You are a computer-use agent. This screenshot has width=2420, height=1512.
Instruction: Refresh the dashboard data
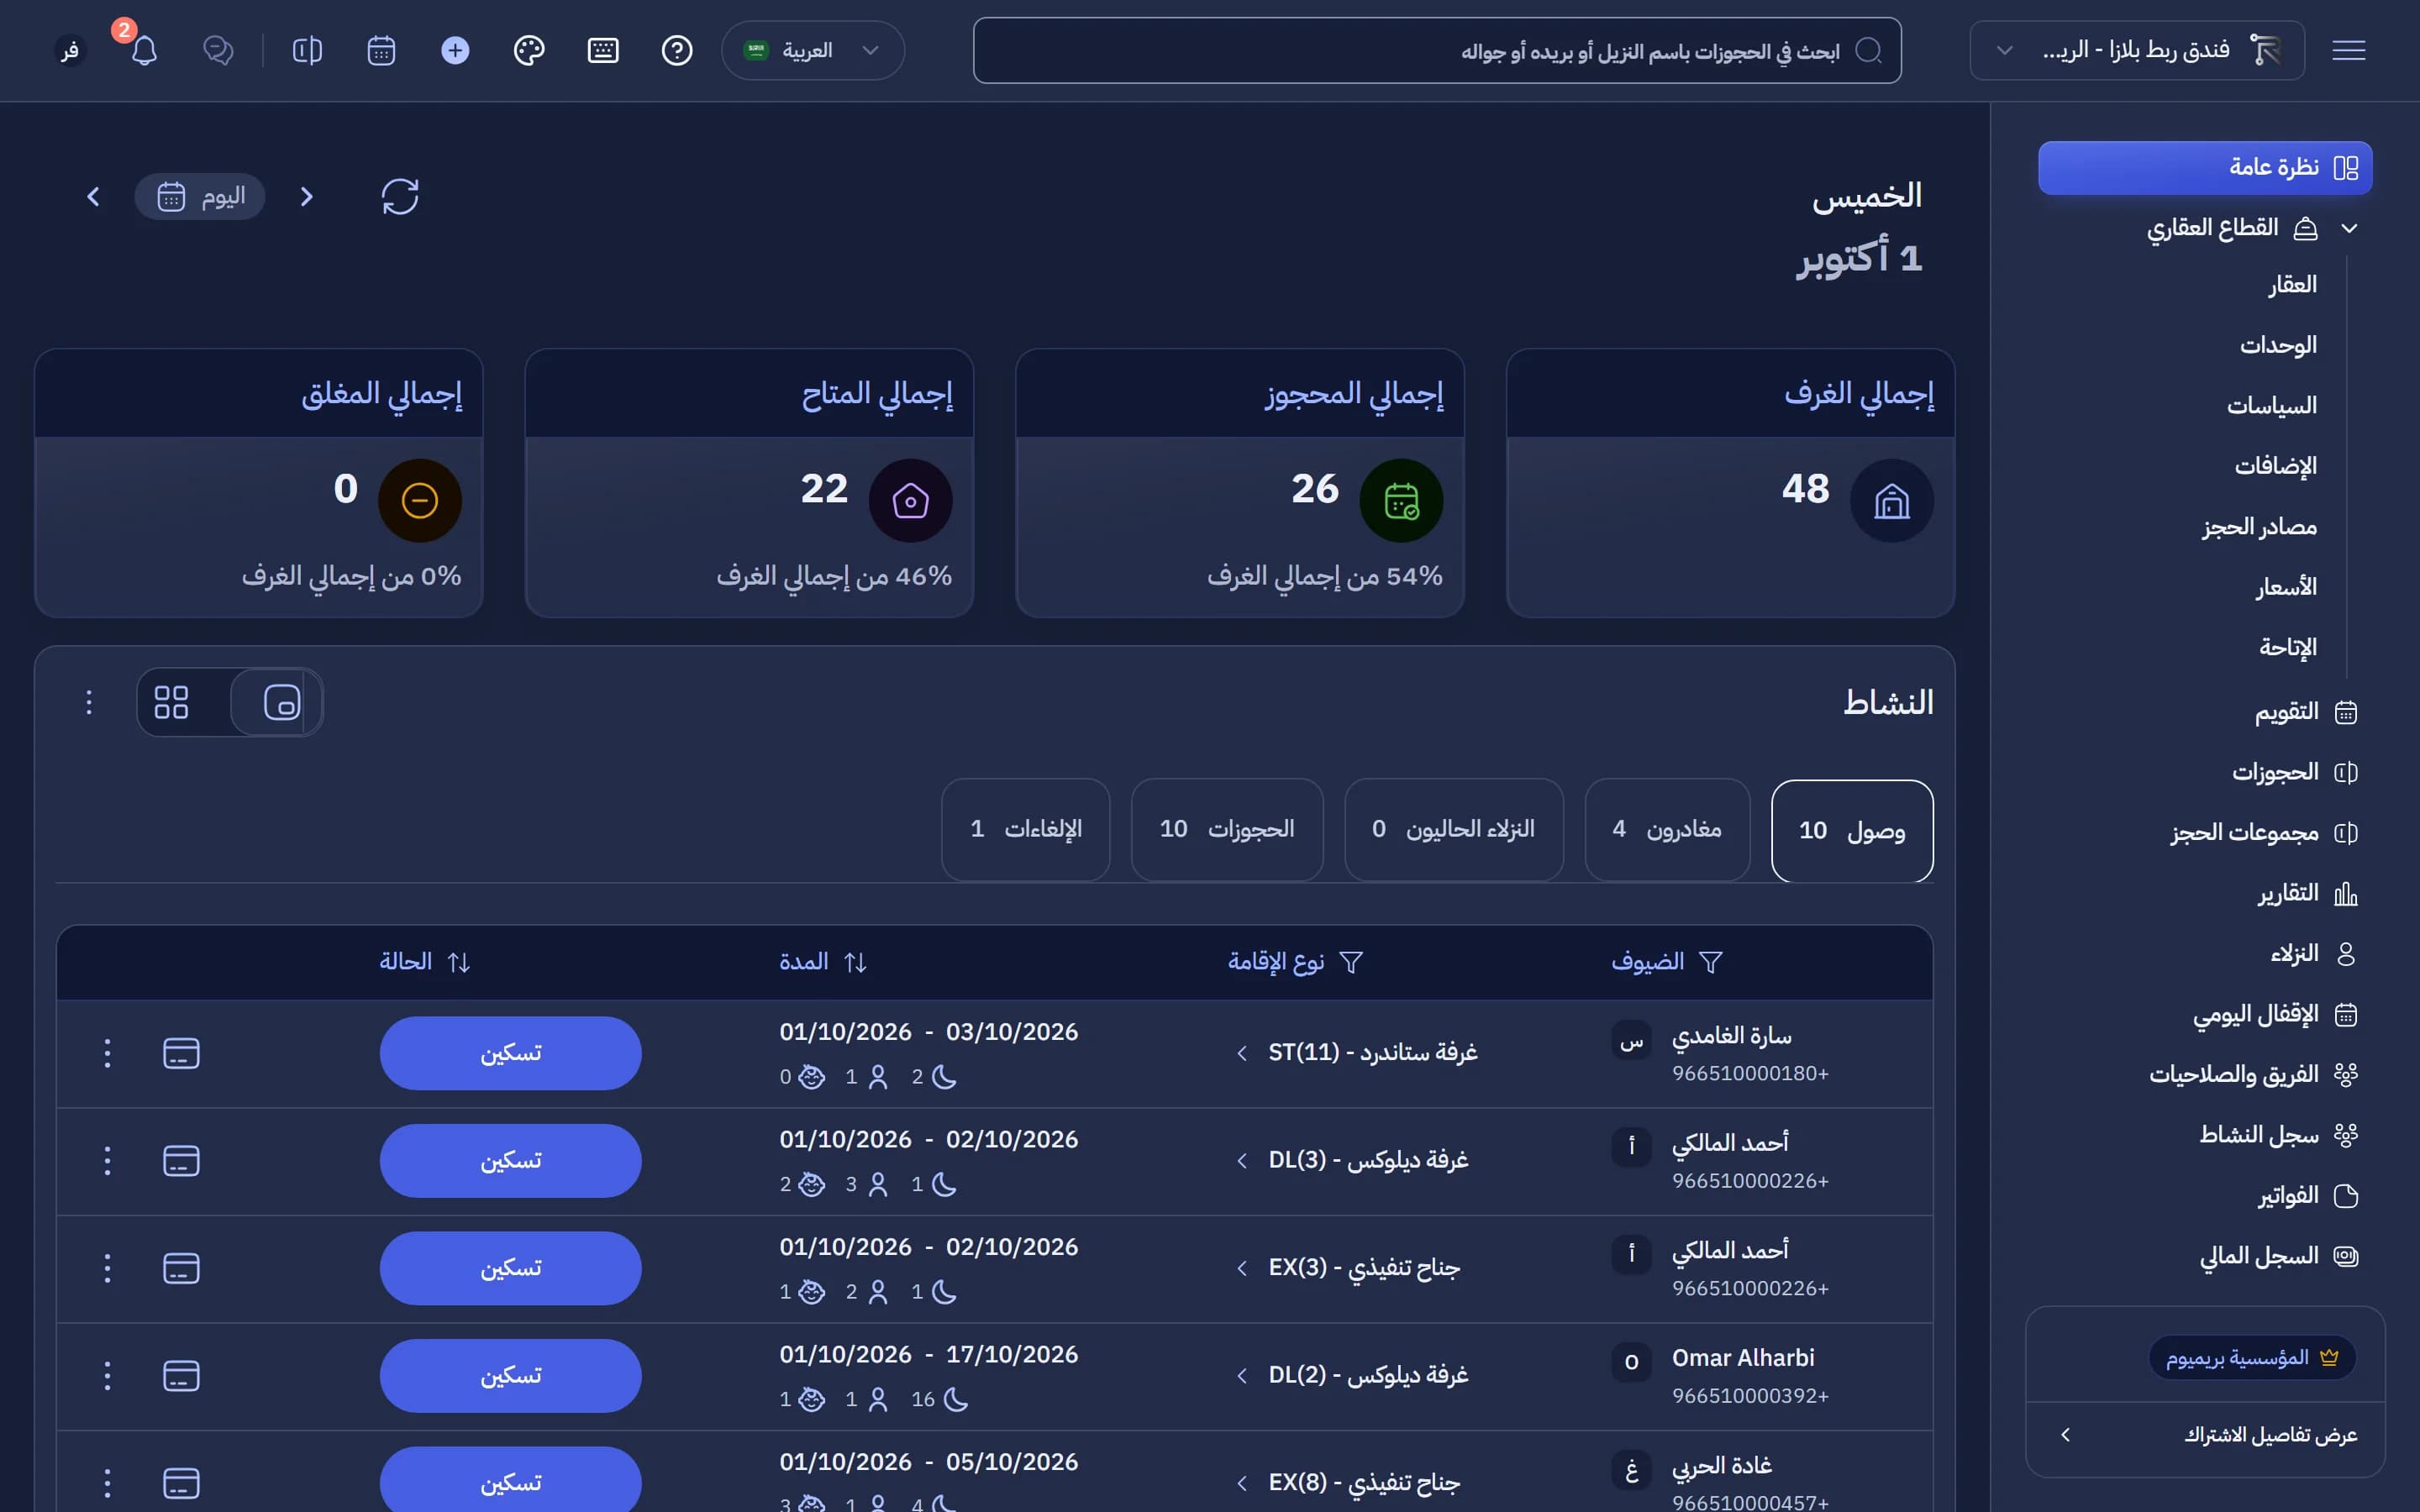click(400, 196)
